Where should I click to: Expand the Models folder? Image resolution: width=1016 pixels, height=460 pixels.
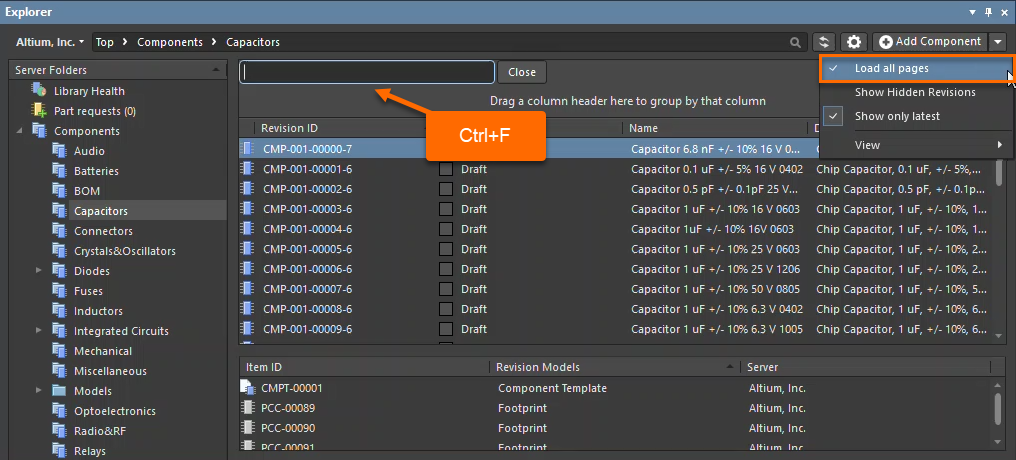(38, 391)
